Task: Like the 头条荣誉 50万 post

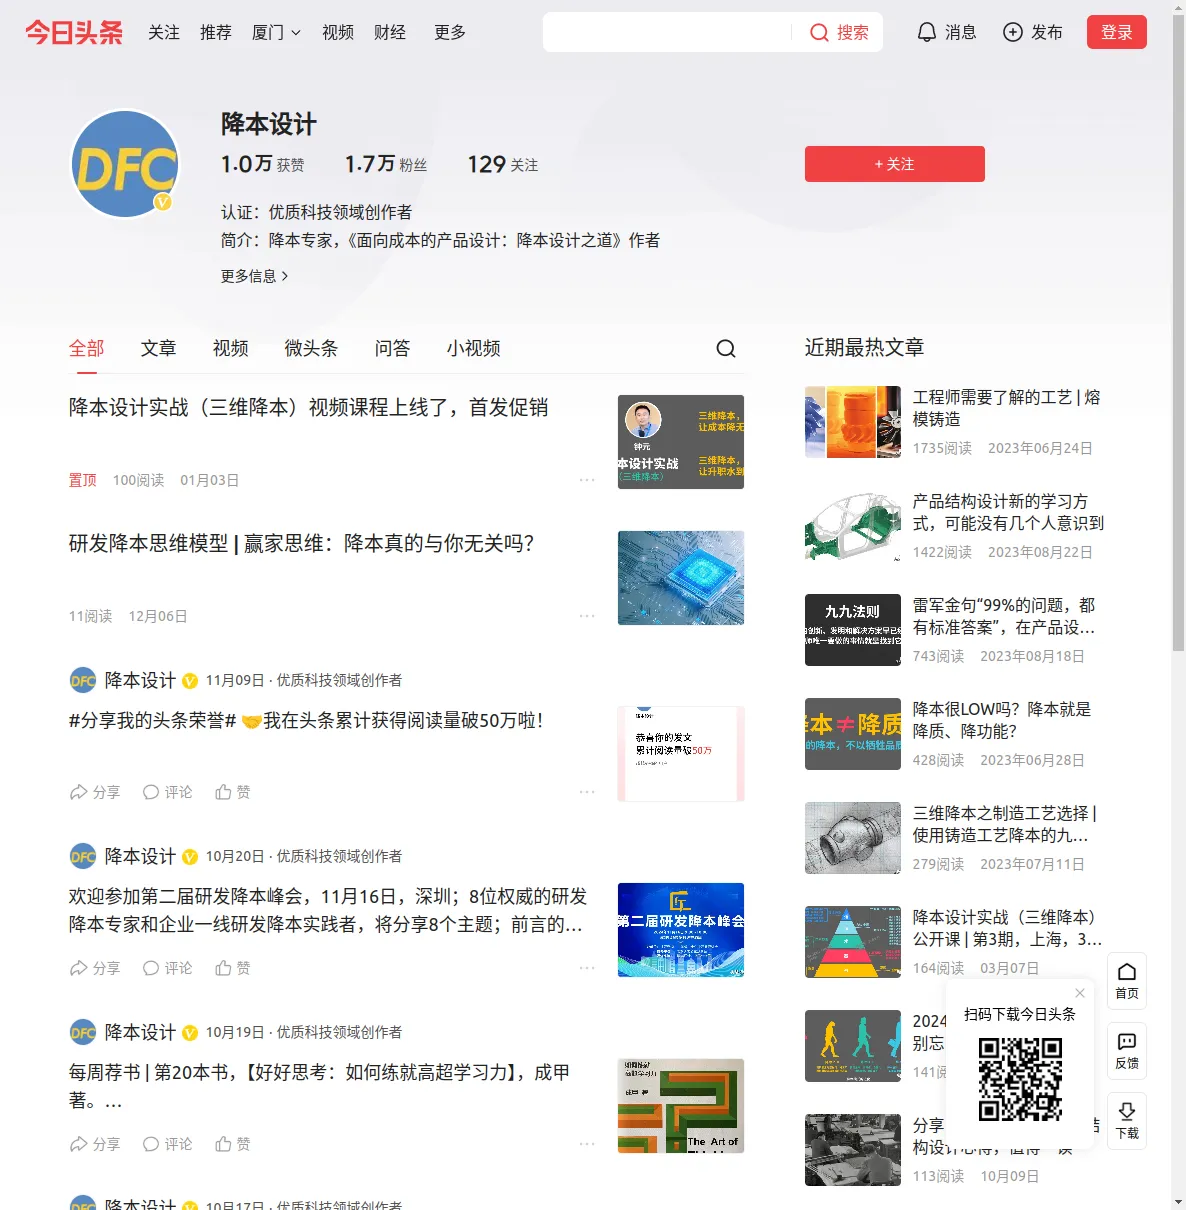Action: 233,792
